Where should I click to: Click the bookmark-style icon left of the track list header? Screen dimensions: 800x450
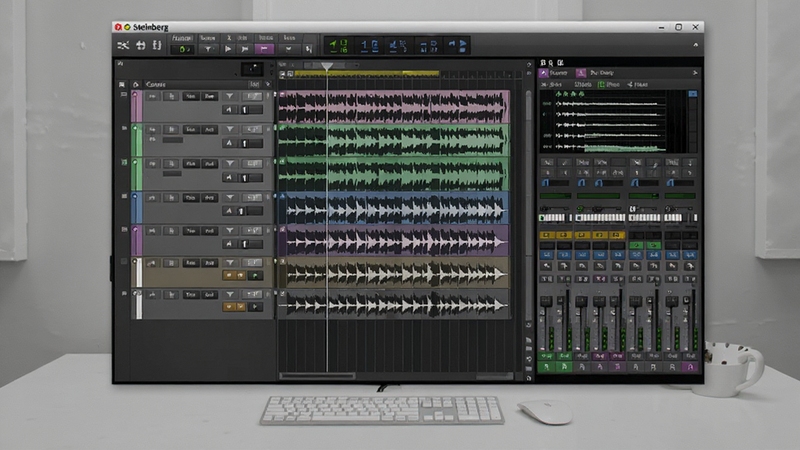click(121, 84)
